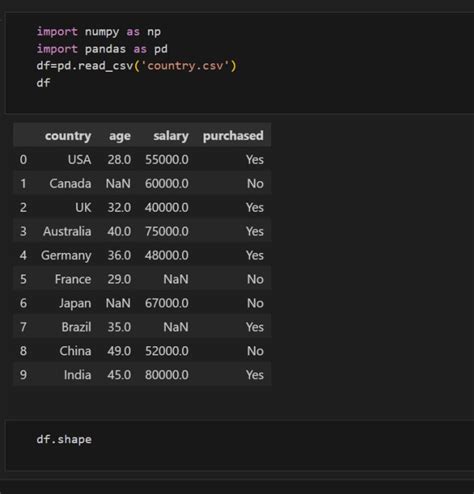
Task: Click the 49.0 age value for China
Action: [x=119, y=351]
